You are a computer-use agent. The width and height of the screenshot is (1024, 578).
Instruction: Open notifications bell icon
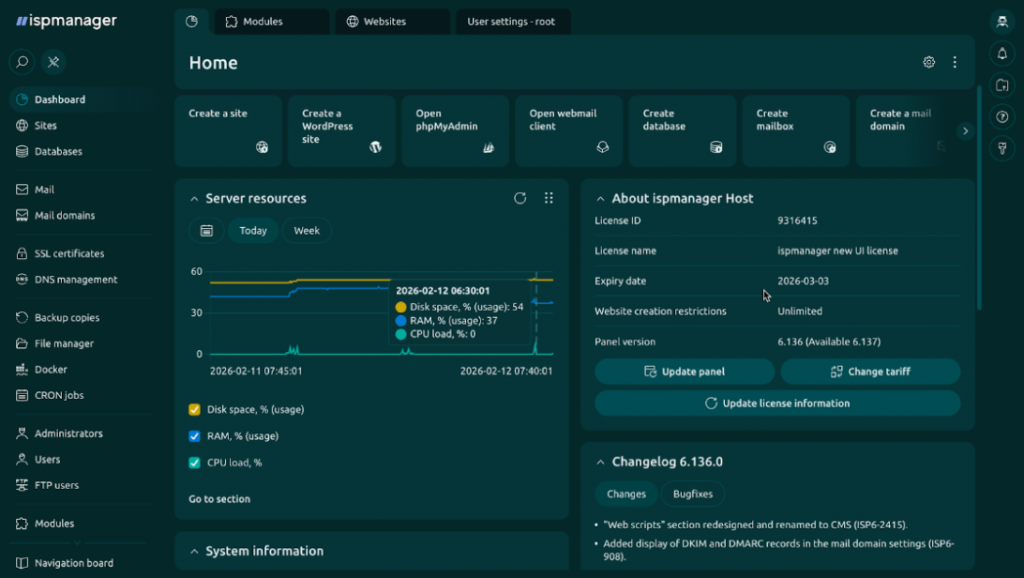tap(1001, 54)
